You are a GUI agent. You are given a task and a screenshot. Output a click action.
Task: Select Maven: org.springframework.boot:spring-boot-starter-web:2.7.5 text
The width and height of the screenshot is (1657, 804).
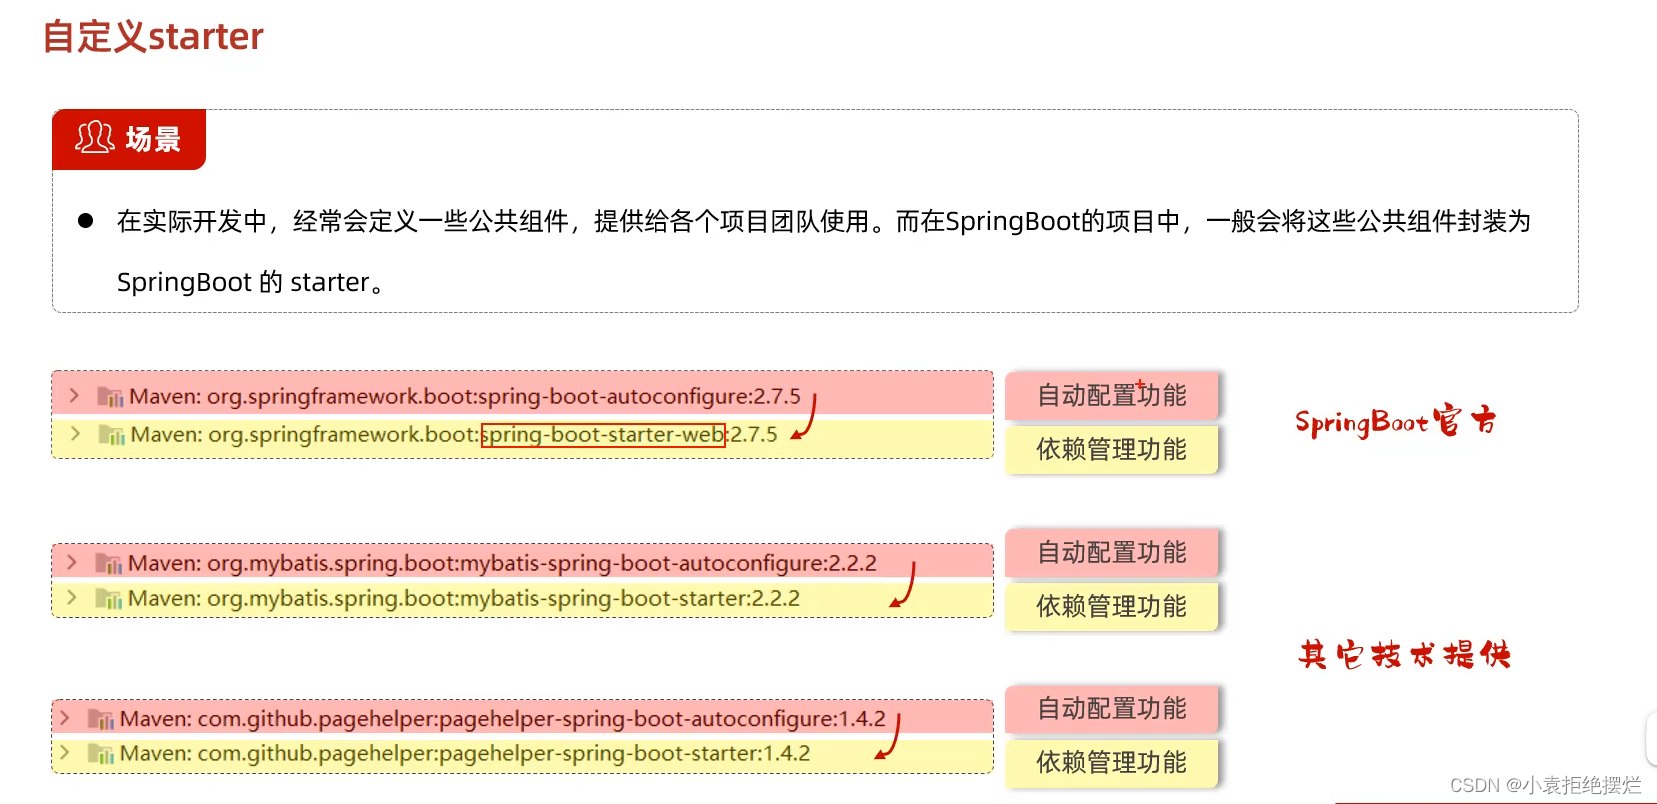click(x=454, y=434)
